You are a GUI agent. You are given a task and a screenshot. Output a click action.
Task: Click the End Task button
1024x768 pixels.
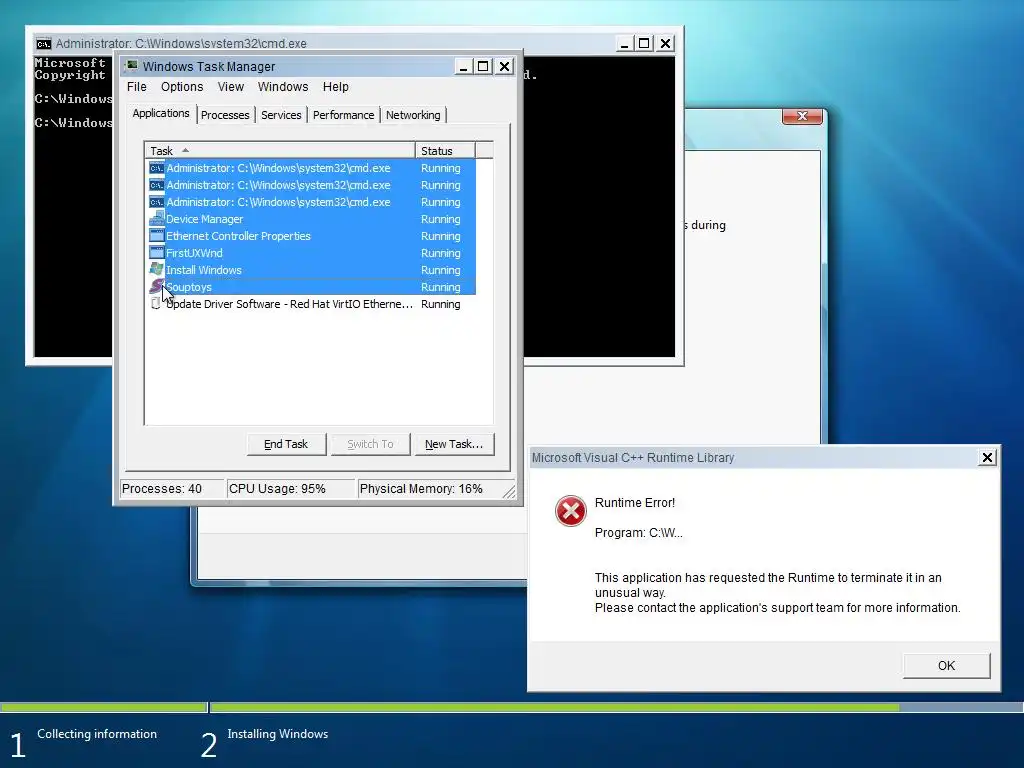pyautogui.click(x=286, y=444)
